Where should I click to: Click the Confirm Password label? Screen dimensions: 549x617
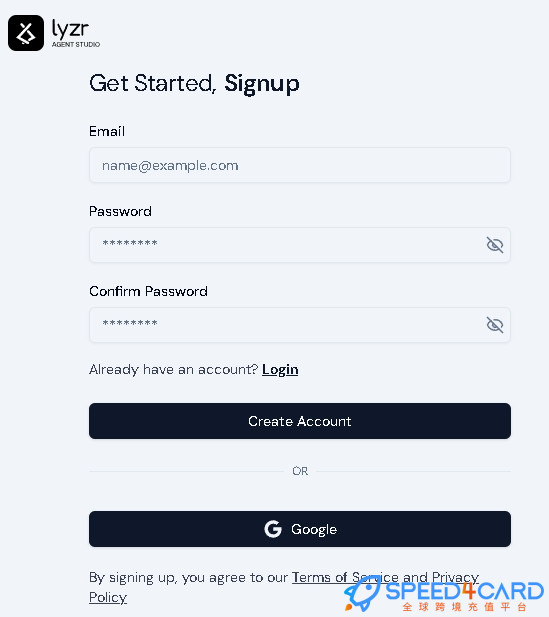[x=148, y=291]
